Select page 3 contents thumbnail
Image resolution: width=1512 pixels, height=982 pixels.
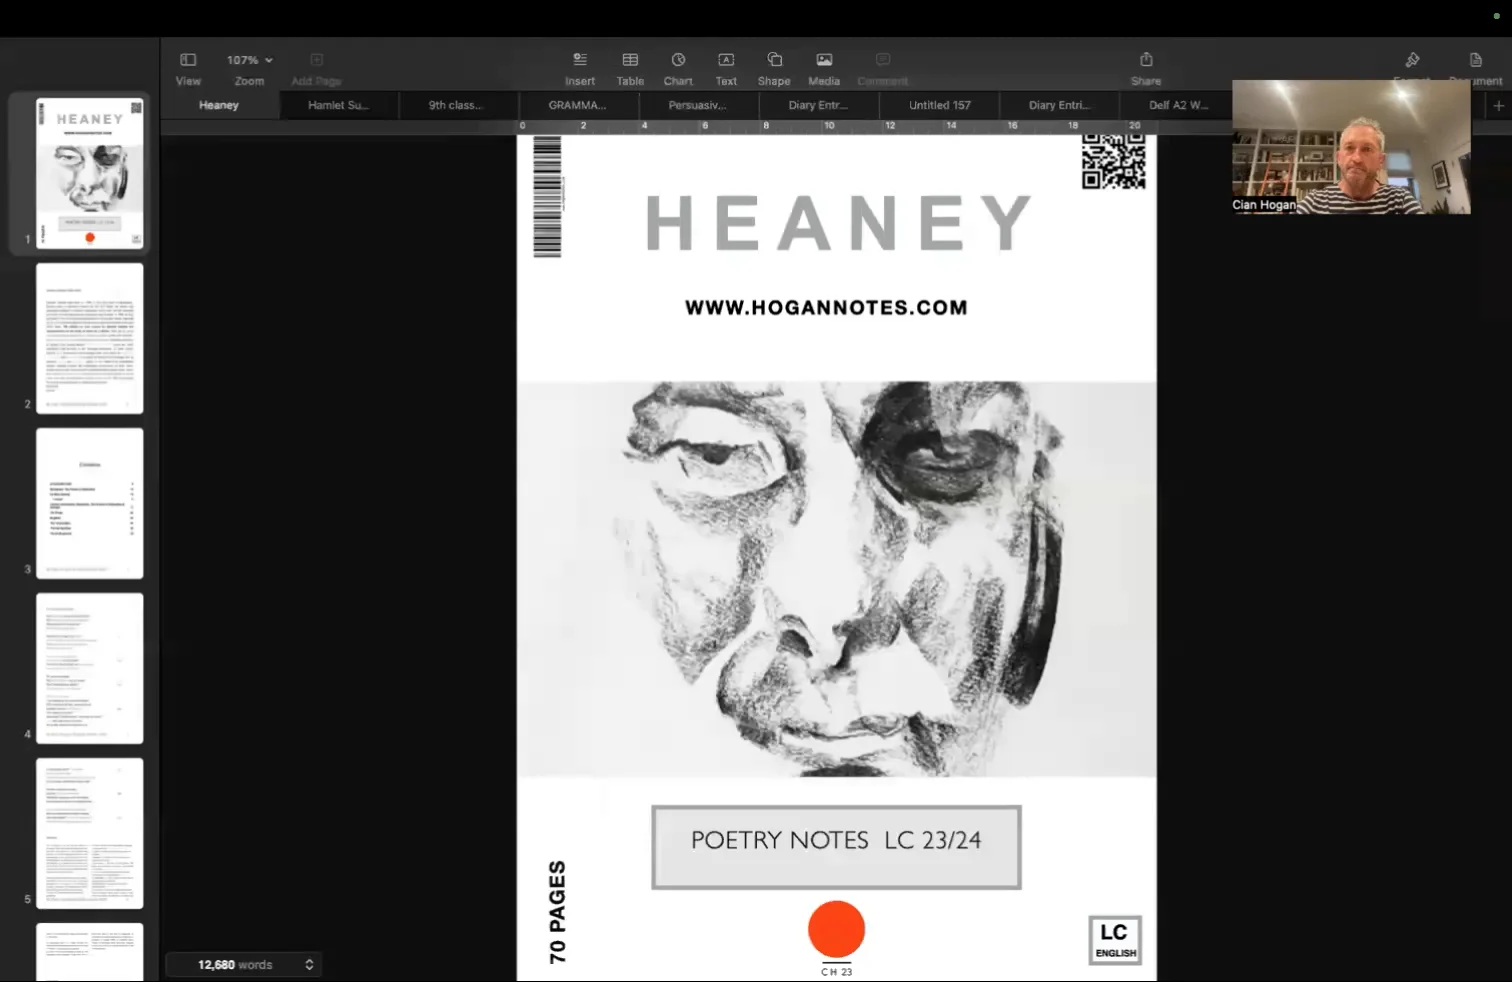click(90, 503)
